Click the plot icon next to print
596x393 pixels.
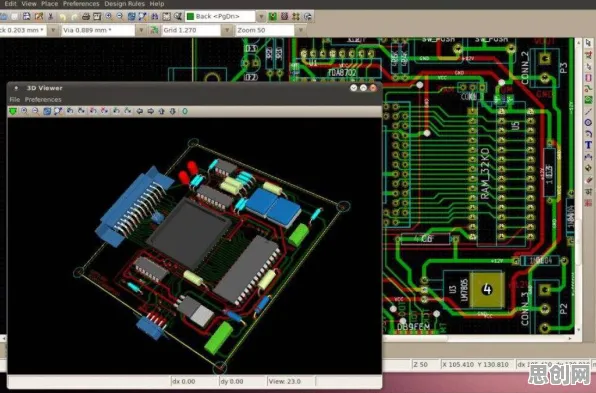click(x=97, y=16)
